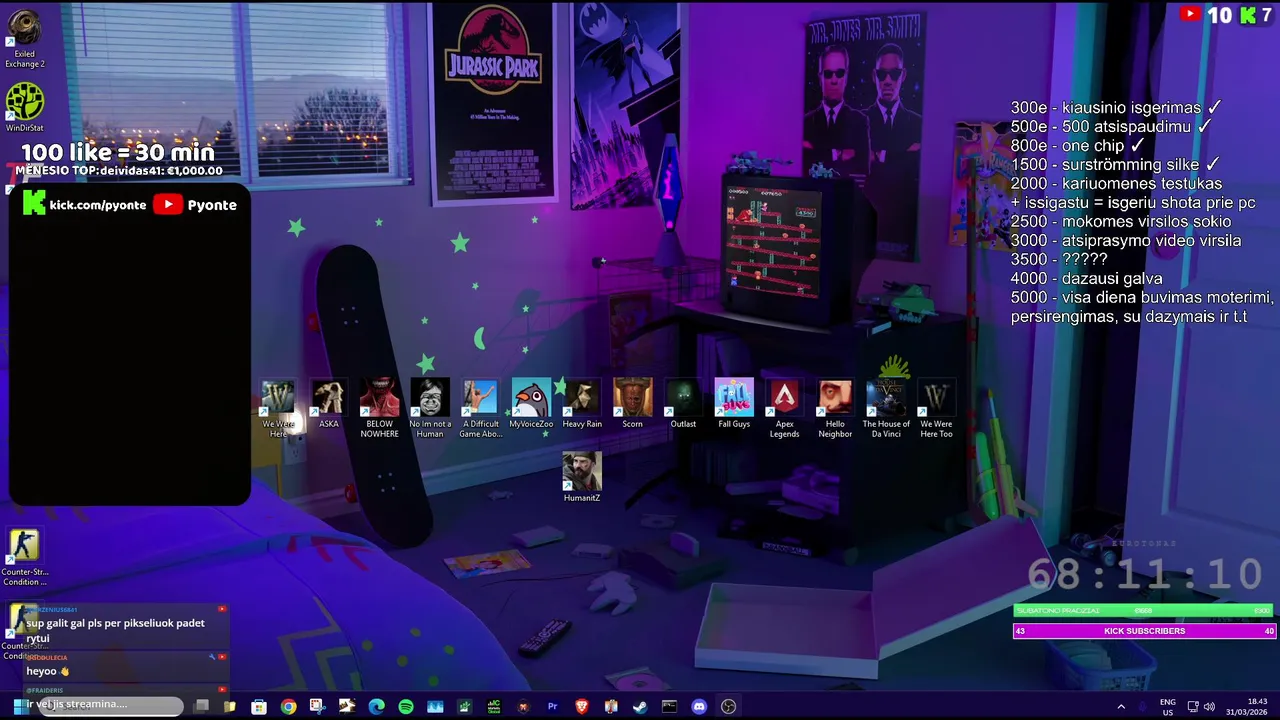Click the '4000 - dazausi galva' goal line
Viewport: 1280px width, 720px height.
(x=1086, y=279)
